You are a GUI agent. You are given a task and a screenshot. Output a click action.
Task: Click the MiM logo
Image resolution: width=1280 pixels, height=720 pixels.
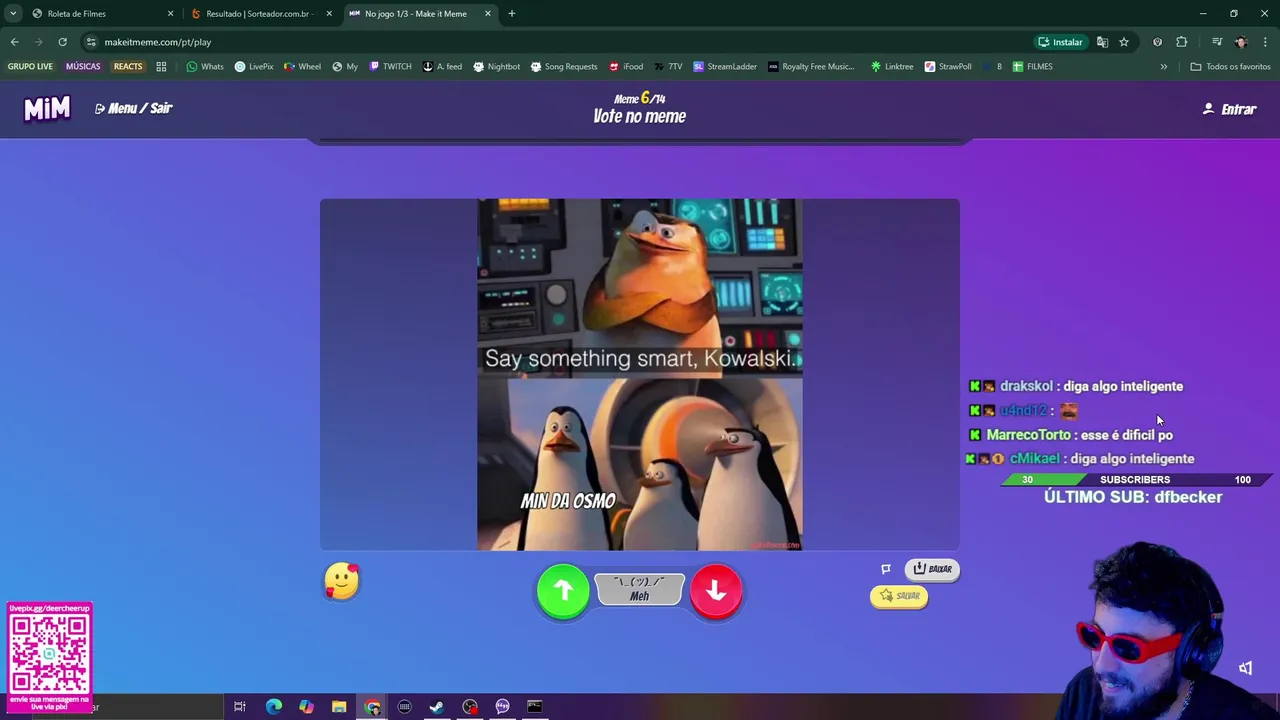pyautogui.click(x=47, y=108)
